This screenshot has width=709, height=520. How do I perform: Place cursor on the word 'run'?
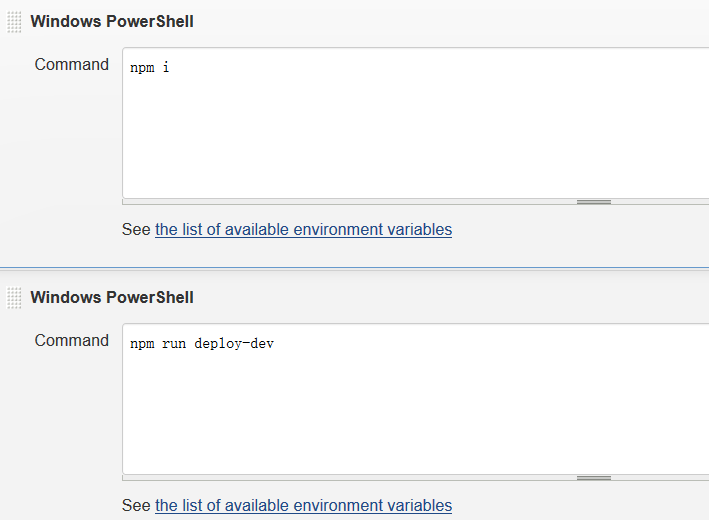[x=174, y=345]
